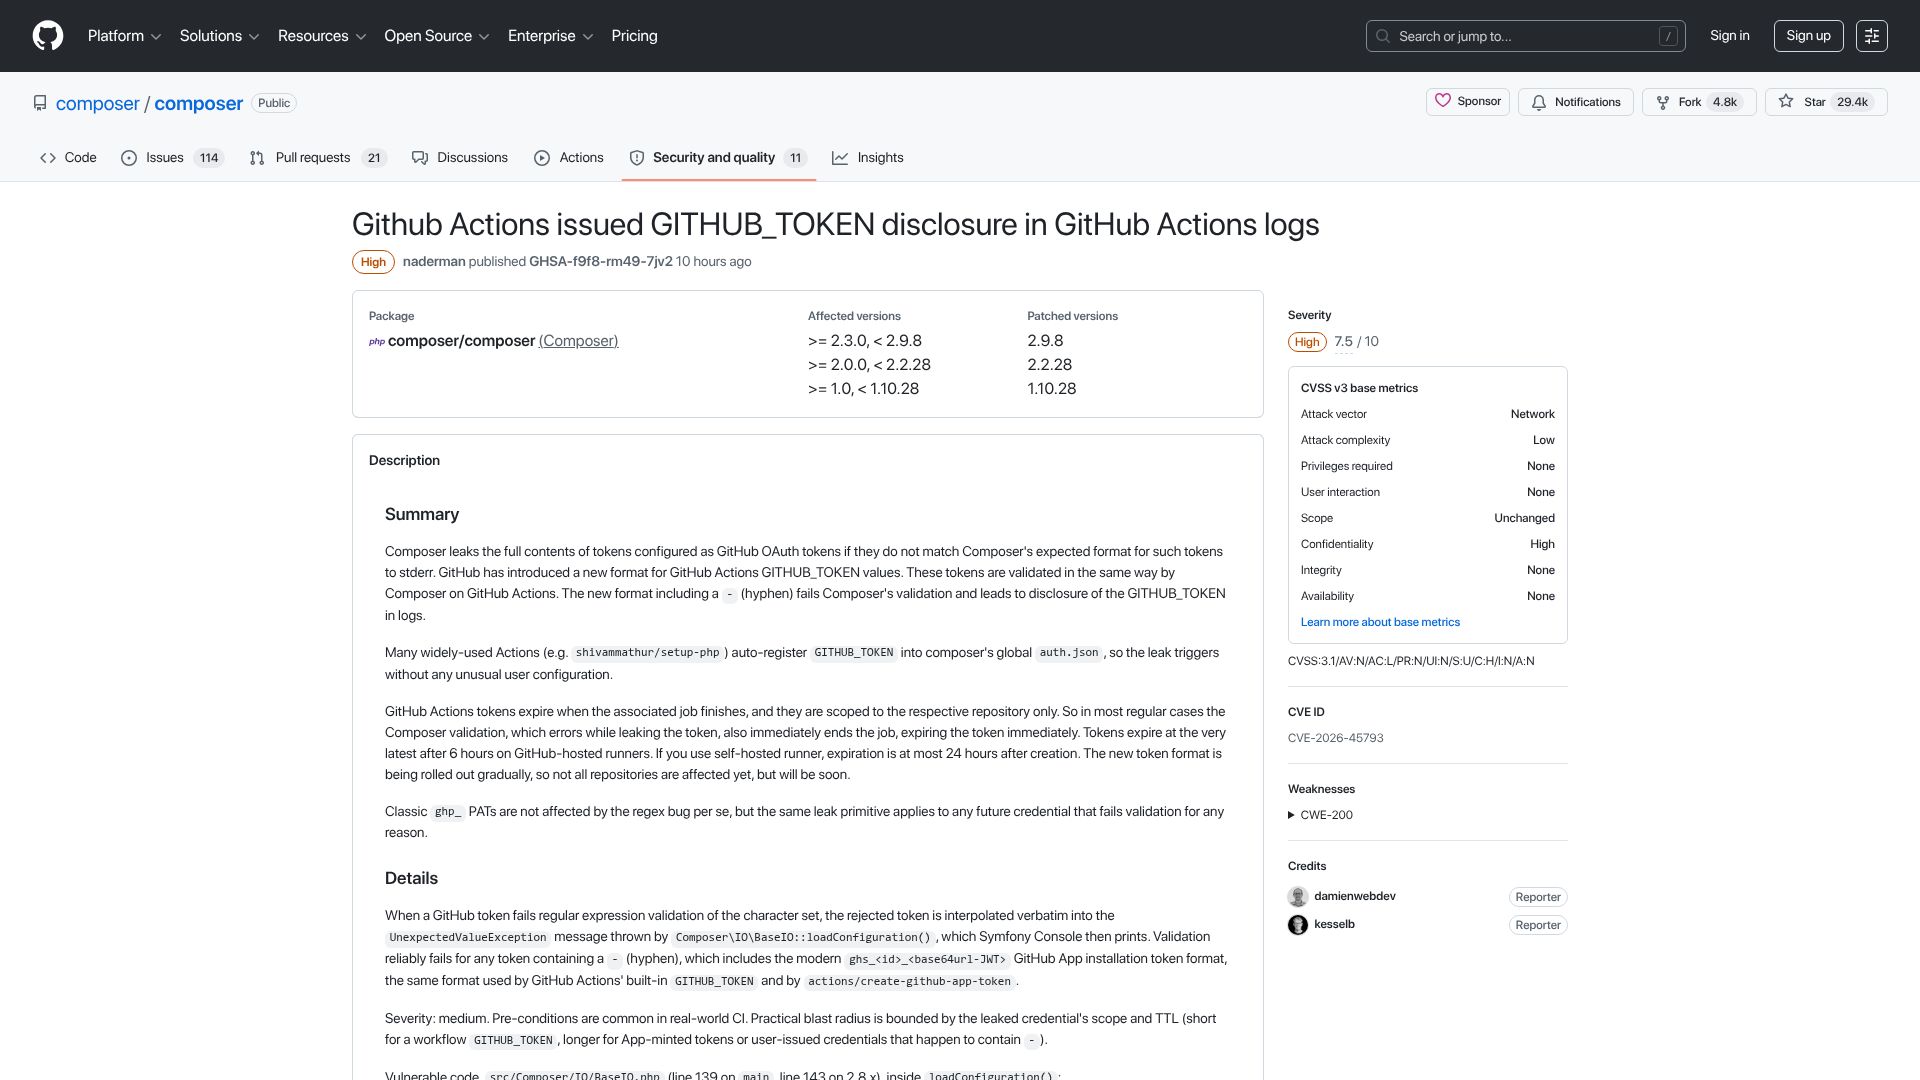This screenshot has height=1080, width=1920.
Task: Switch to the Issues tab
Action: point(172,158)
